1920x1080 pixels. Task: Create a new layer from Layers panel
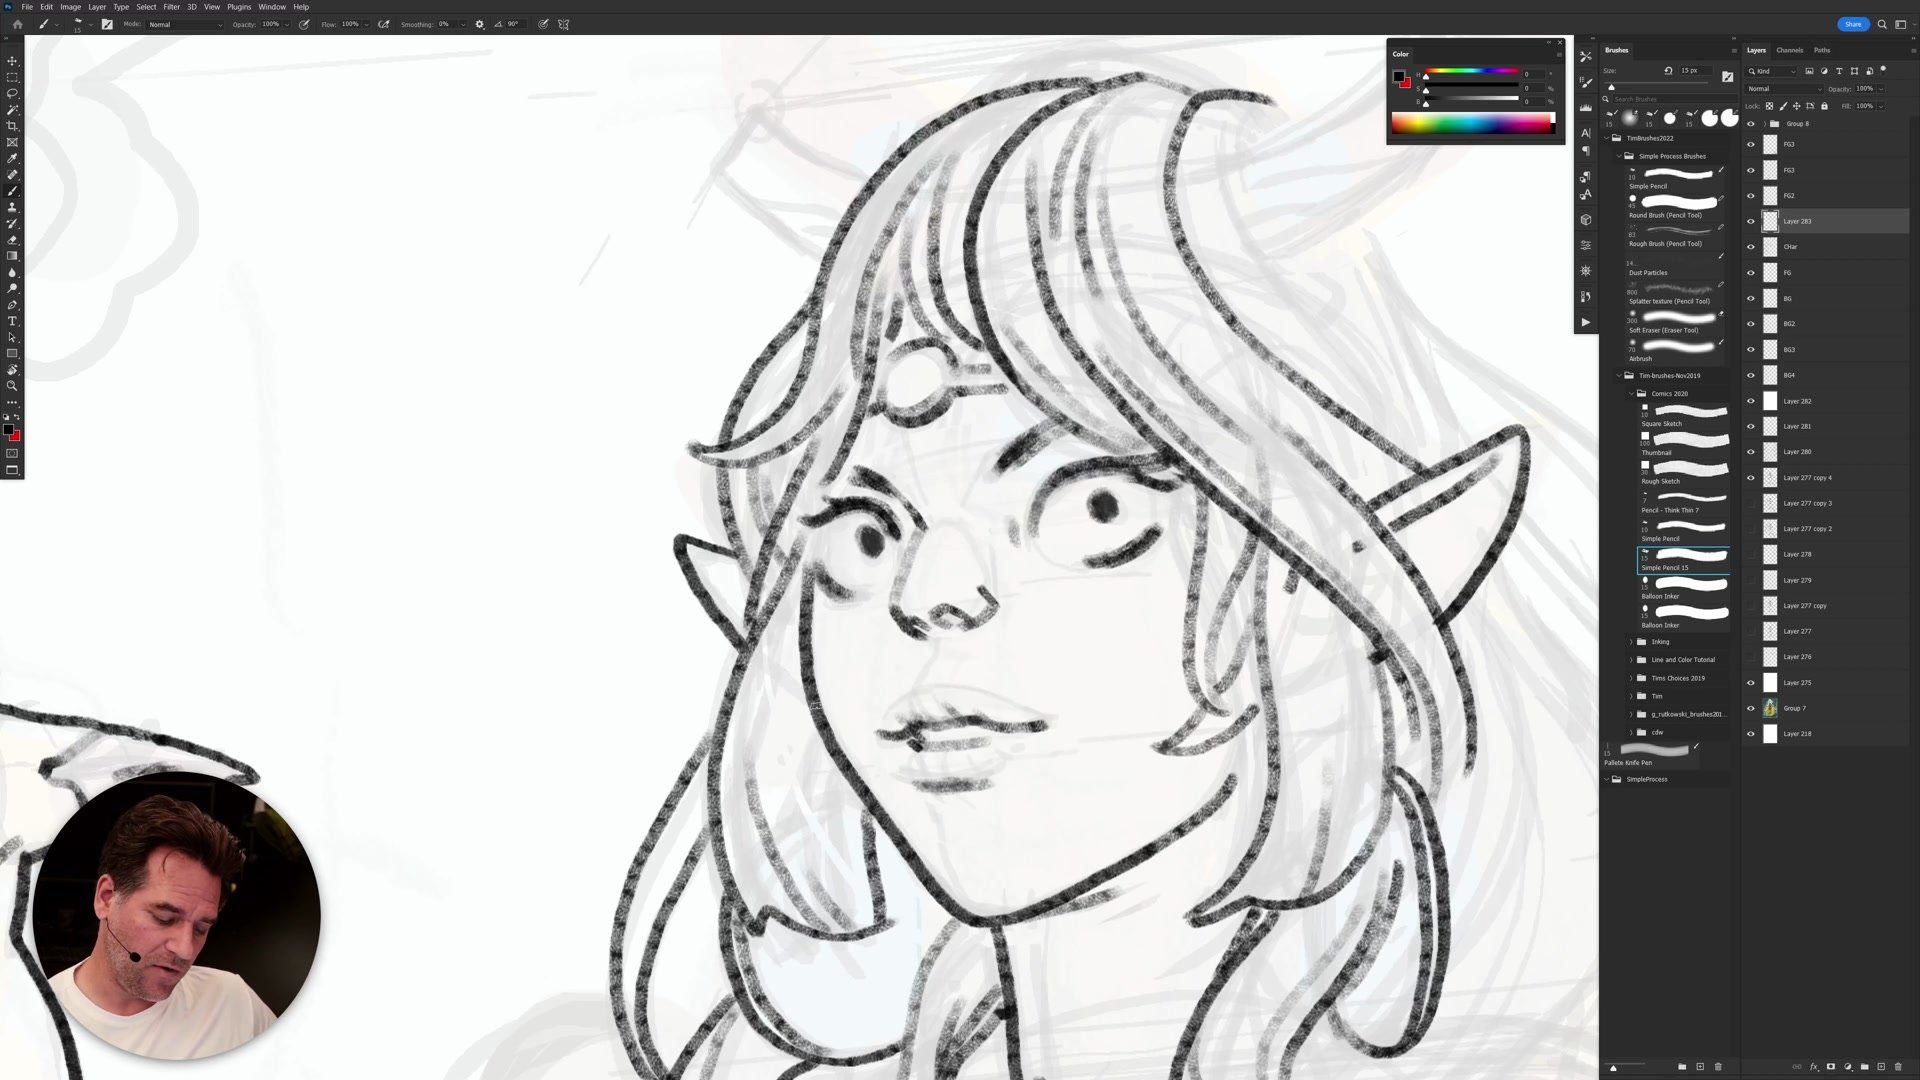point(1881,1067)
